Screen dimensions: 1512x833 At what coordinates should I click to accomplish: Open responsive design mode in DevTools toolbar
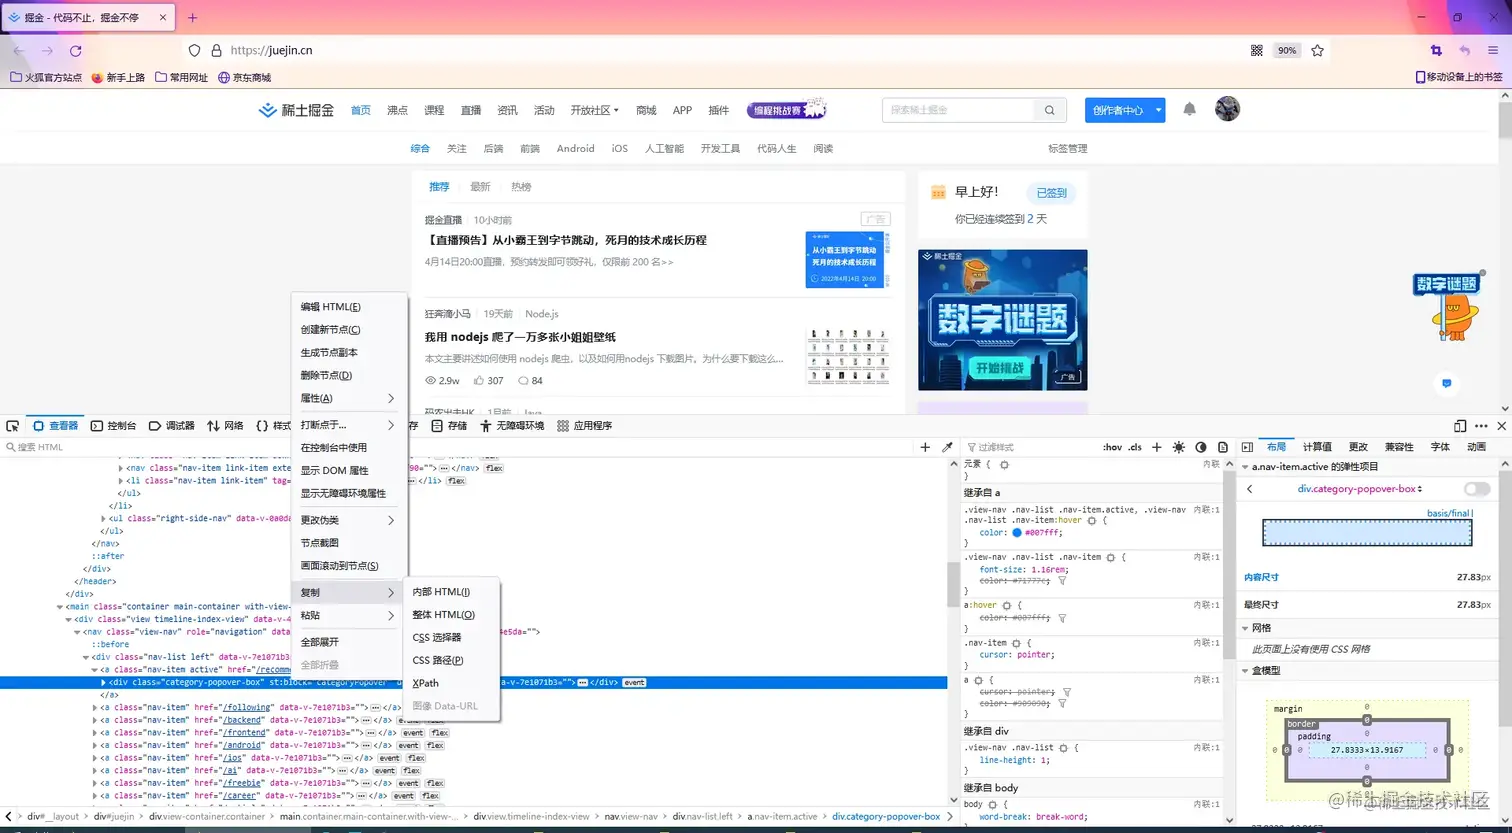point(1460,425)
